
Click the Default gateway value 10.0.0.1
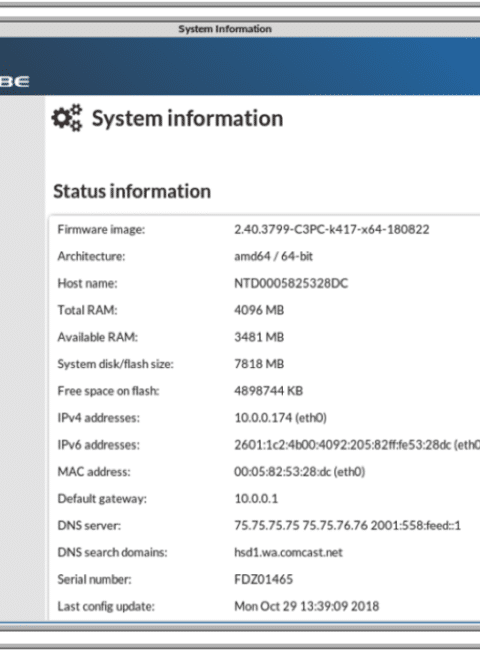[x=256, y=498]
